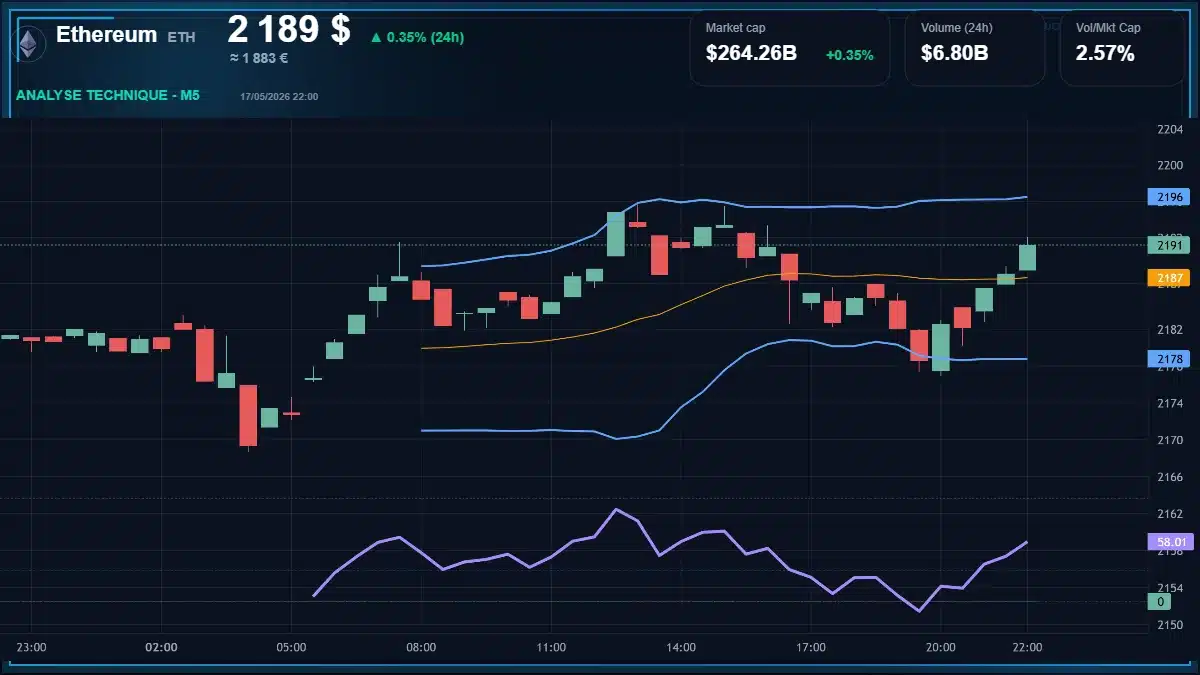1200x675 pixels.
Task: Click the "05:00" time axis label
Action: (291, 647)
